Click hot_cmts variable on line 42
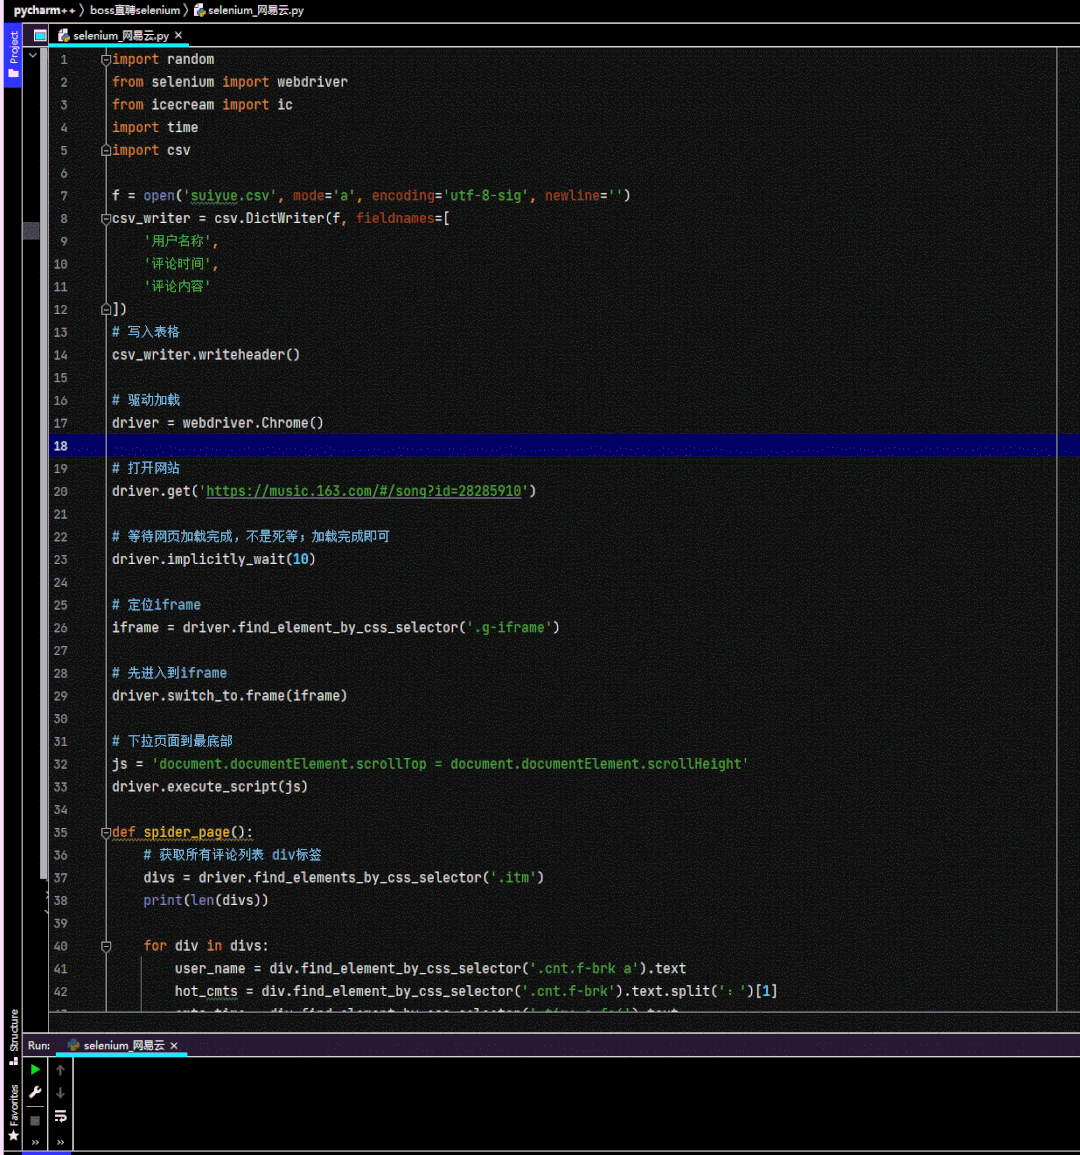This screenshot has width=1080, height=1155. point(206,991)
